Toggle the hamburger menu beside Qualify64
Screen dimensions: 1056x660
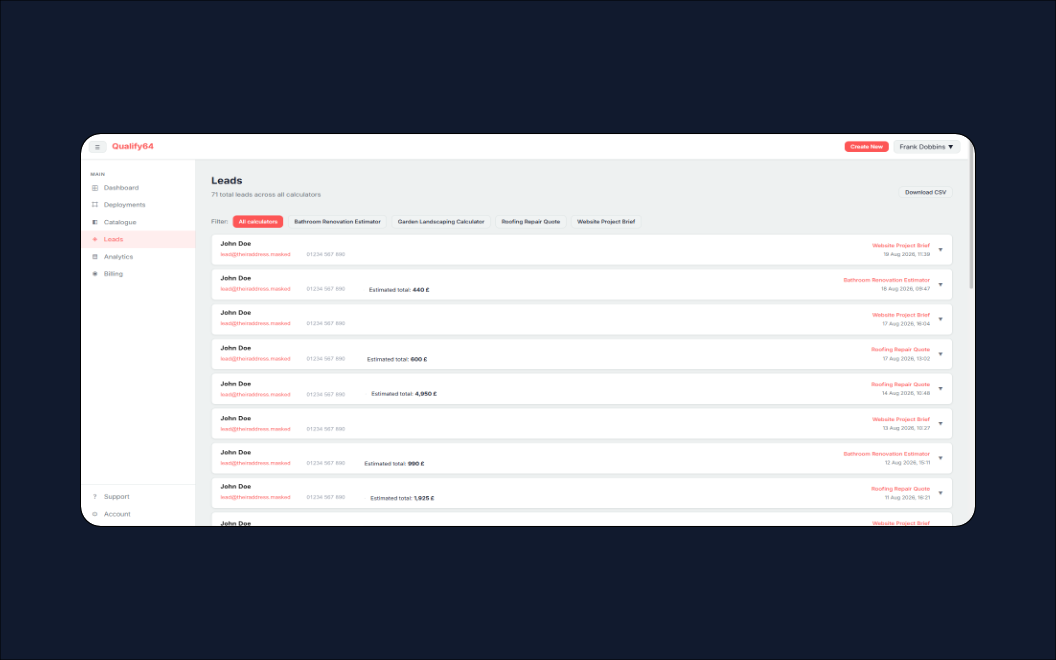coord(97,147)
